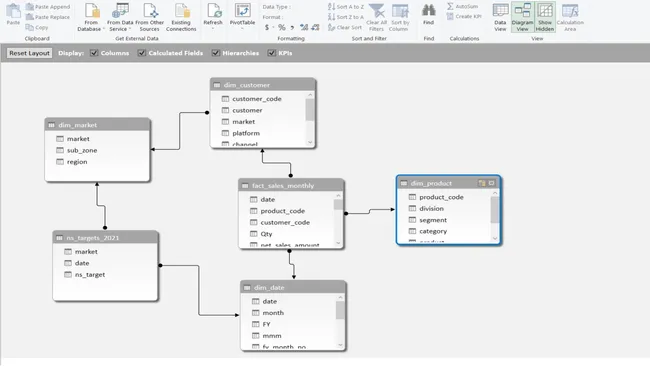The height and width of the screenshot is (366, 650).
Task: Open the Find binoculars tool
Action: coord(429,15)
